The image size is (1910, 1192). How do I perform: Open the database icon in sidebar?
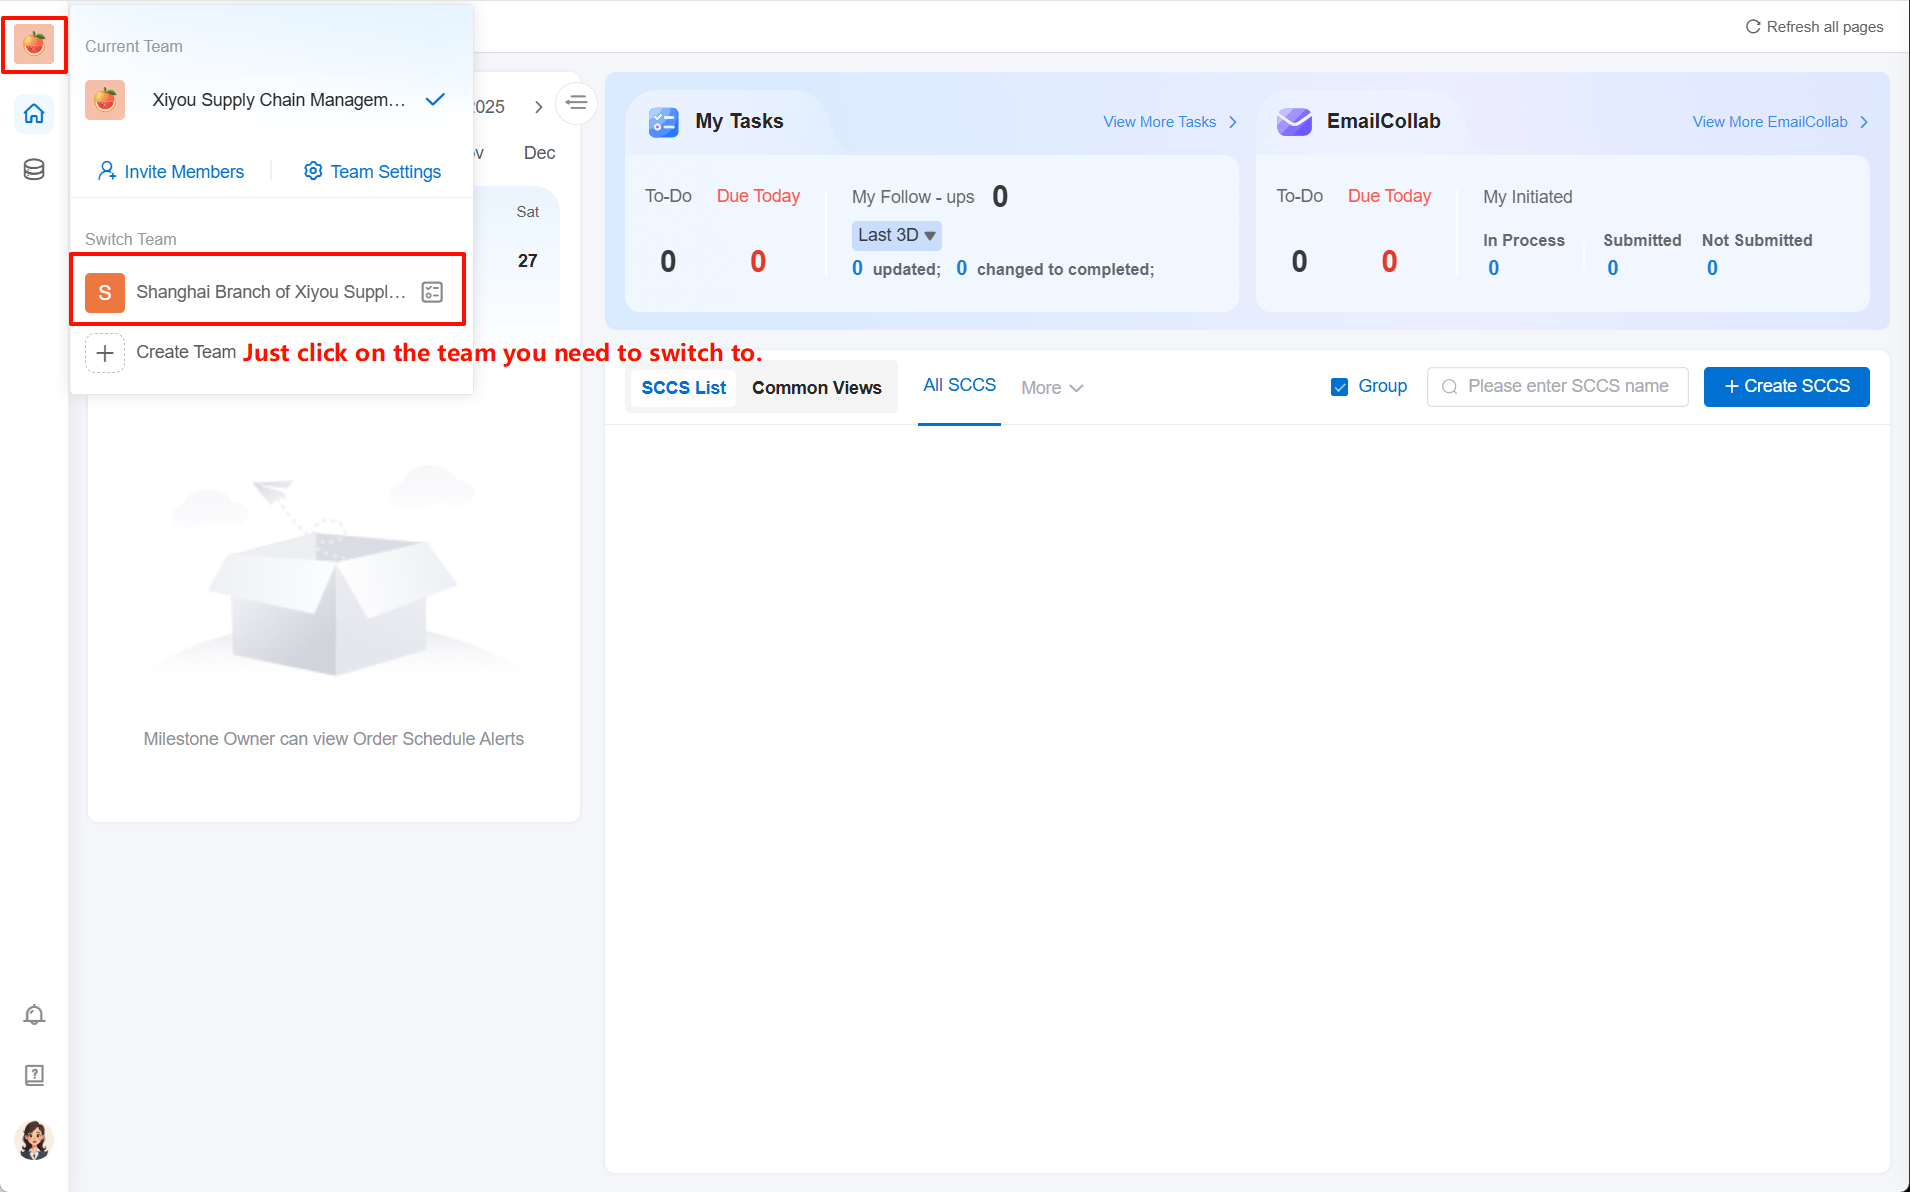coord(34,170)
